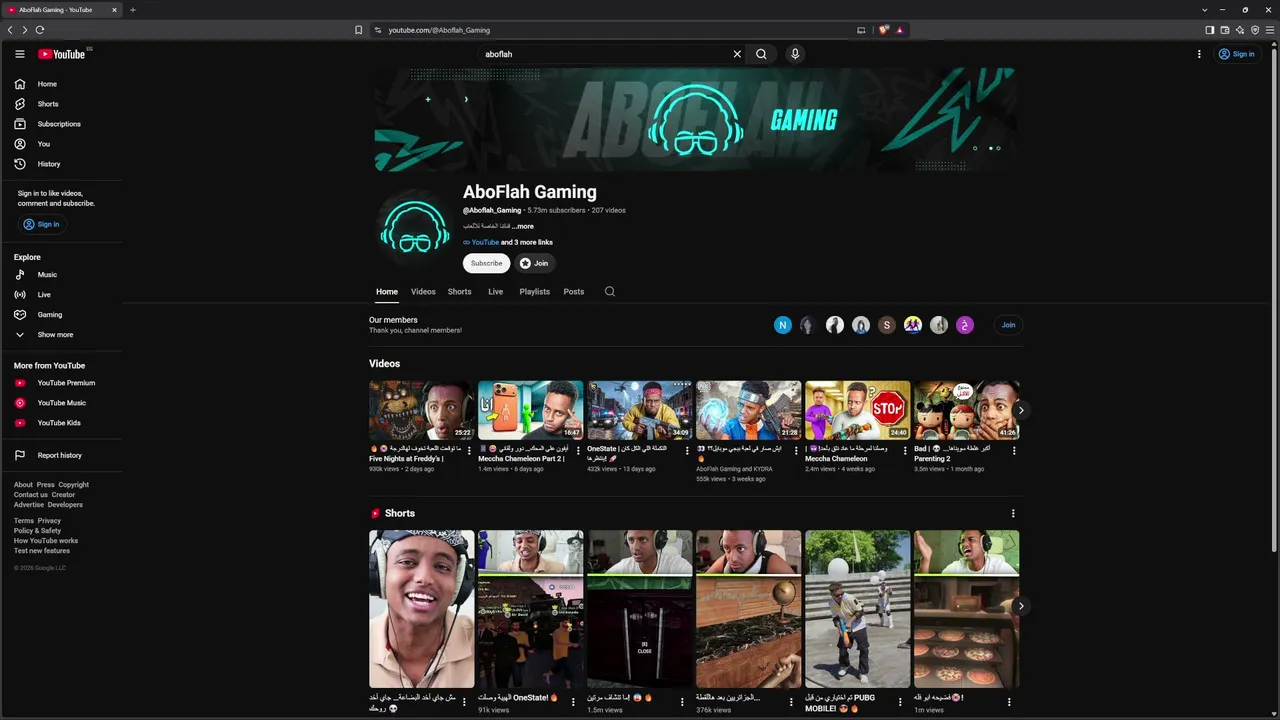Click the browser address bar URL

click(x=439, y=30)
